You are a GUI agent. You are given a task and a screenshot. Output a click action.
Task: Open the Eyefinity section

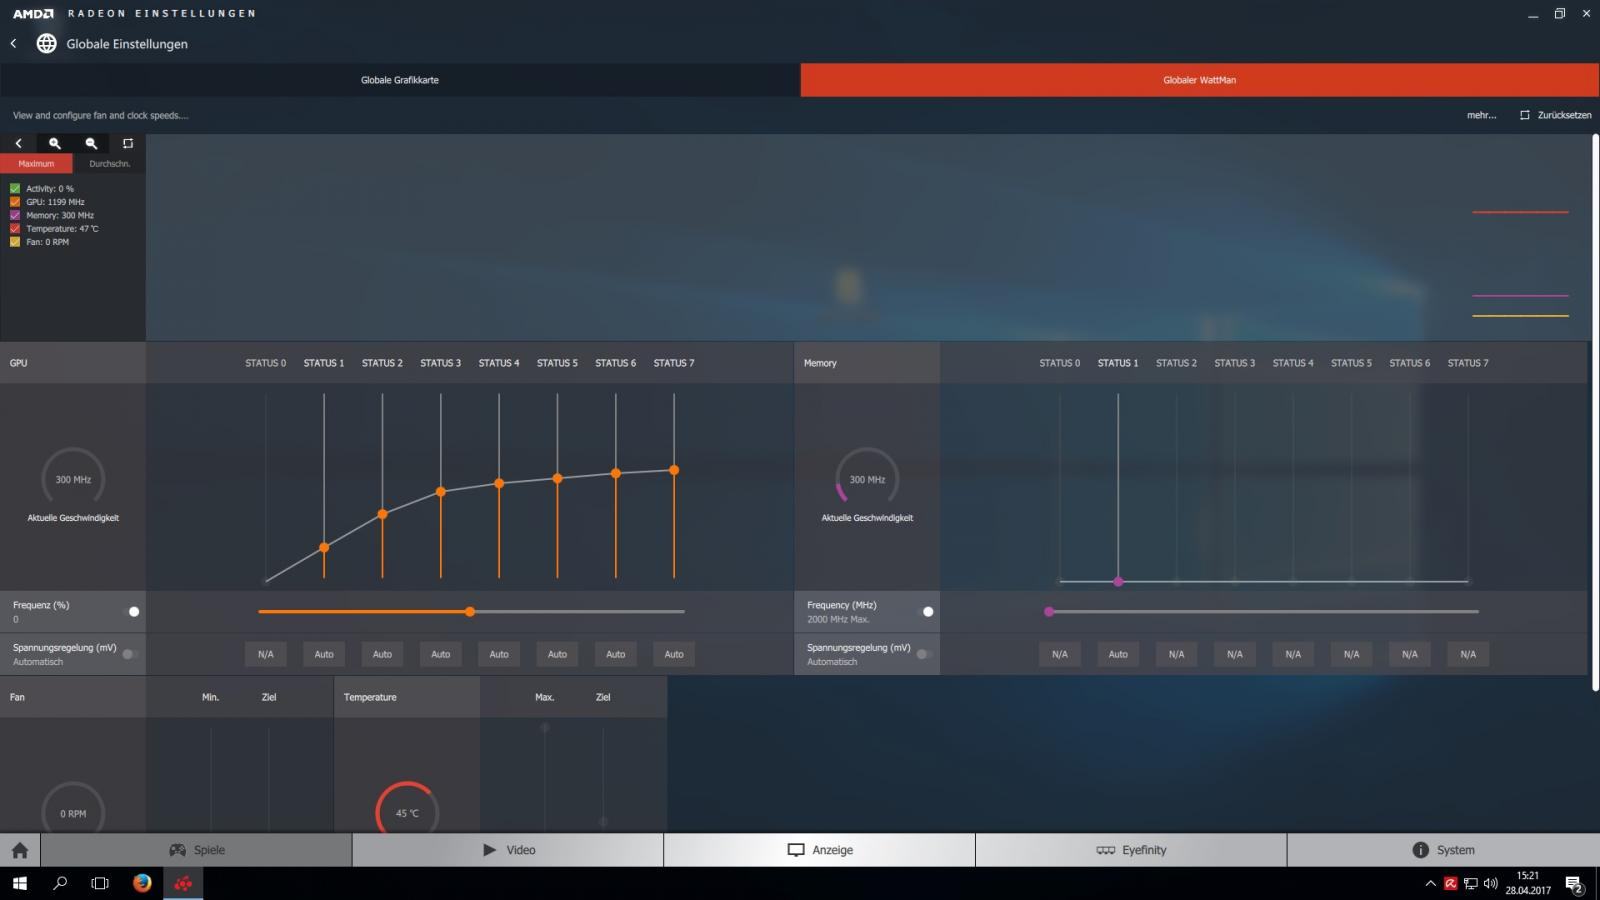click(x=1131, y=850)
